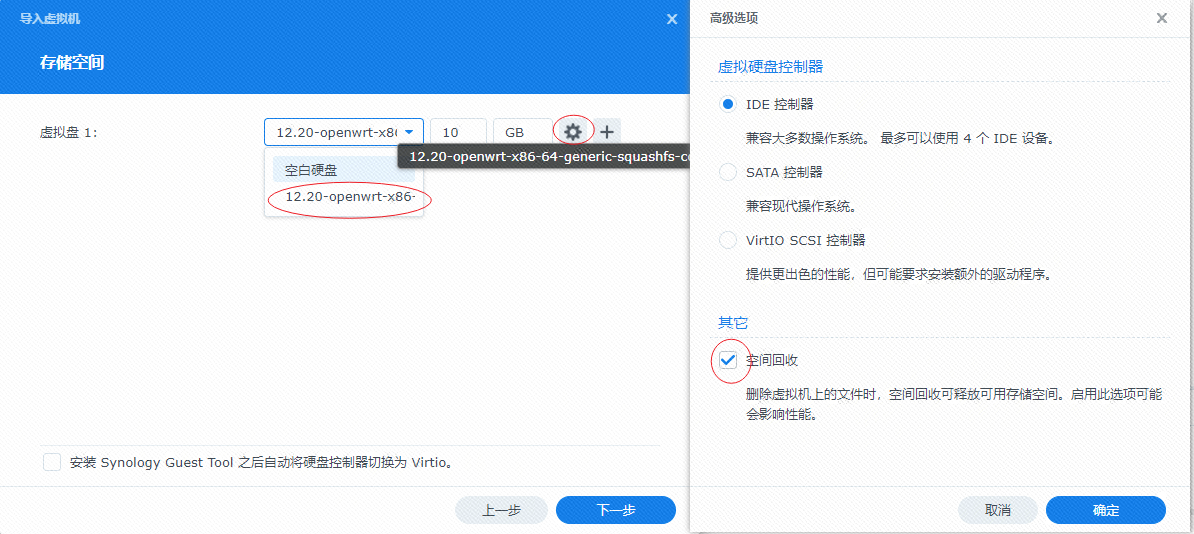Go back with the 上一步 button
1194x534 pixels.
point(501,510)
